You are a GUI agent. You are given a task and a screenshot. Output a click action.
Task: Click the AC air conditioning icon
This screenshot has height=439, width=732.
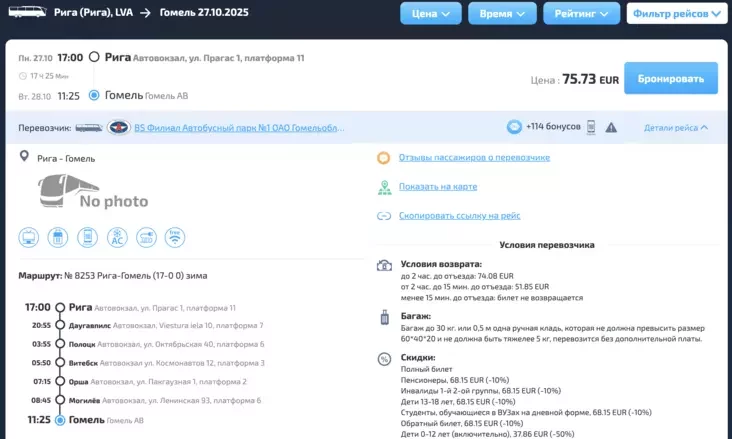coord(117,238)
